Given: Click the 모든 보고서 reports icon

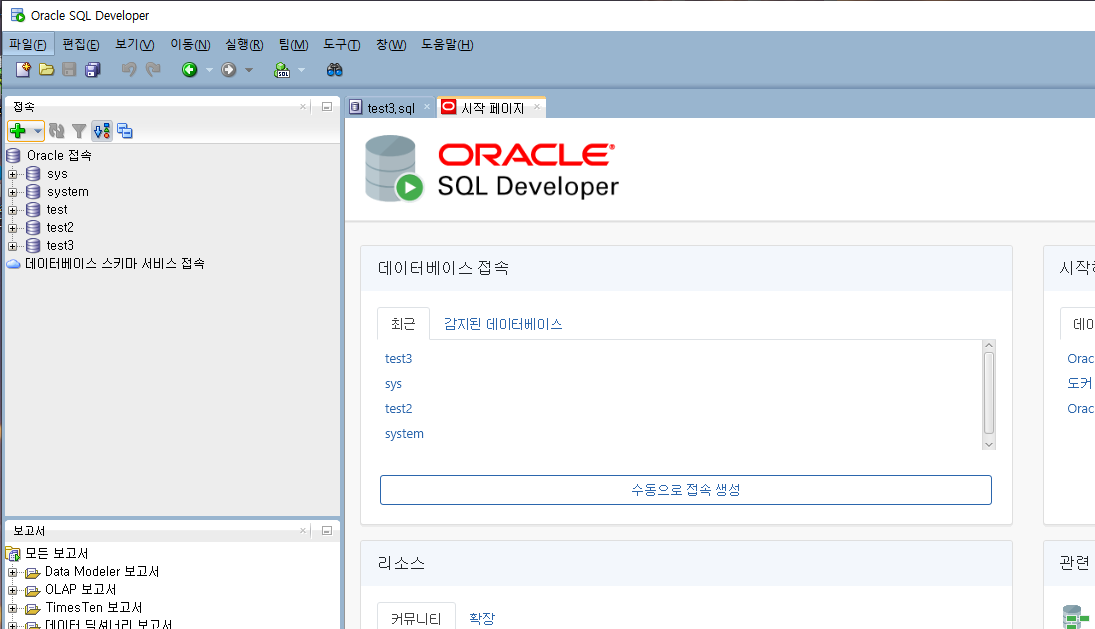Looking at the screenshot, I should pyautogui.click(x=13, y=554).
